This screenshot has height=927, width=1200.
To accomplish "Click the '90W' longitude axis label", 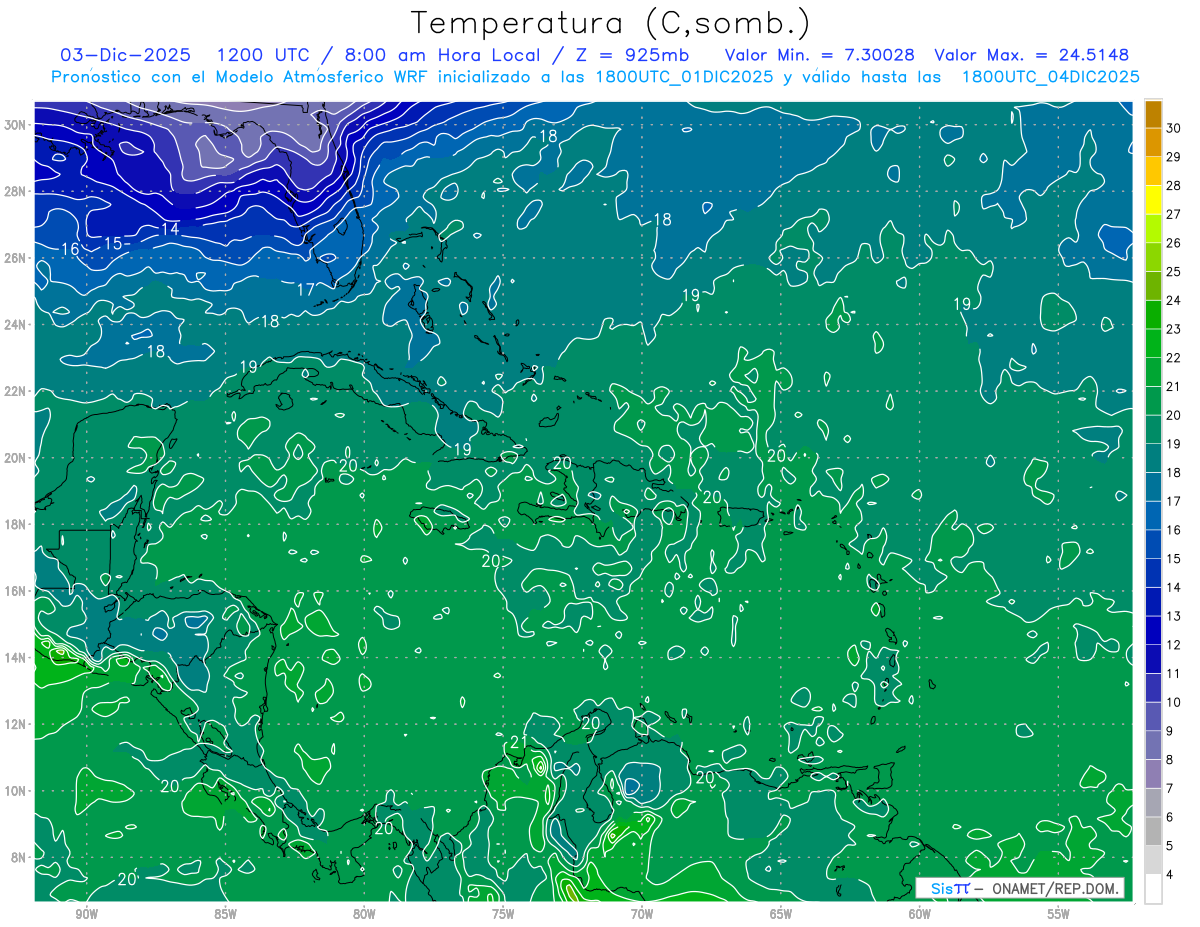I will point(86,914).
